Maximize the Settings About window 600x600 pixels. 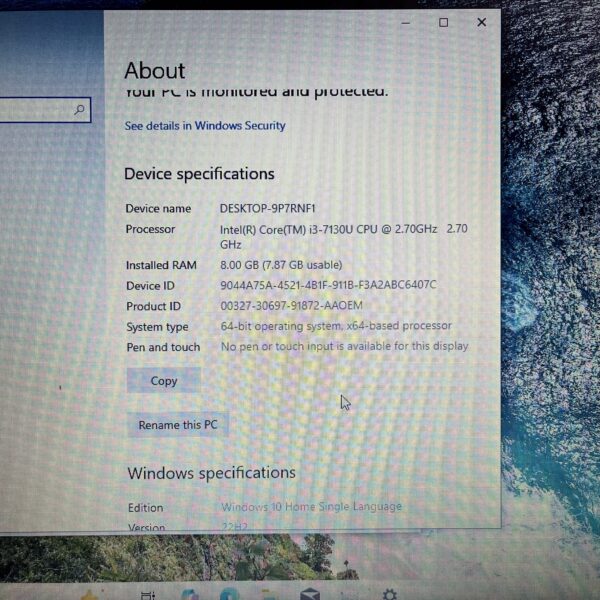tap(443, 23)
